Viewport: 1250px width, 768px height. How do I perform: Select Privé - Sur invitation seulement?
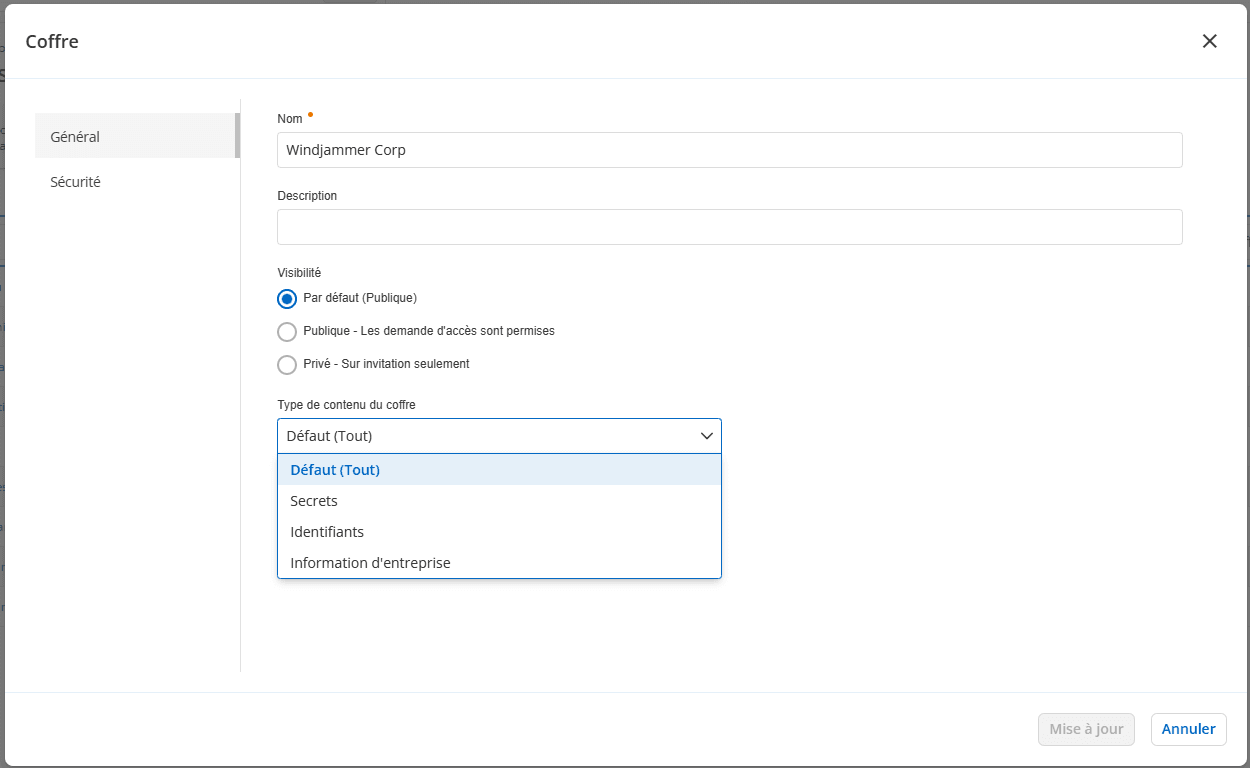point(287,364)
